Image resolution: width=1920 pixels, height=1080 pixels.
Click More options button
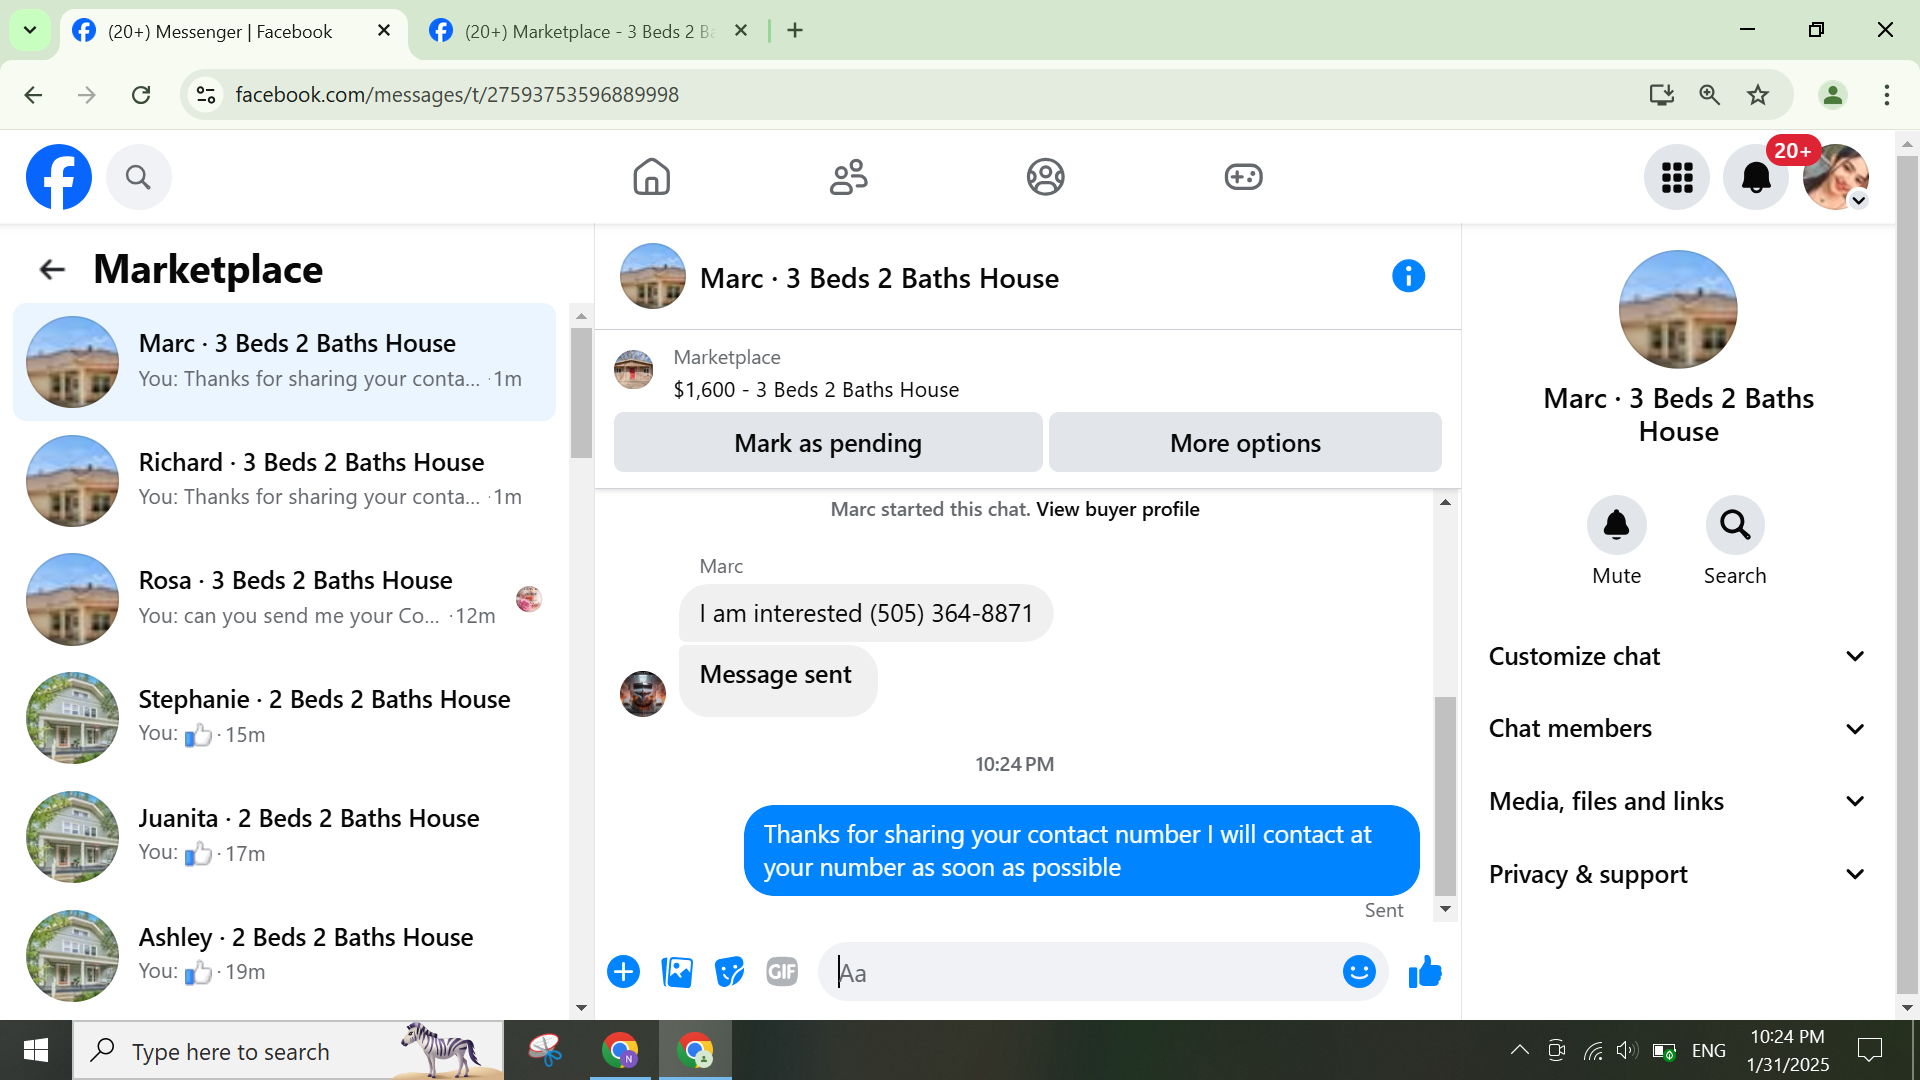tap(1245, 443)
